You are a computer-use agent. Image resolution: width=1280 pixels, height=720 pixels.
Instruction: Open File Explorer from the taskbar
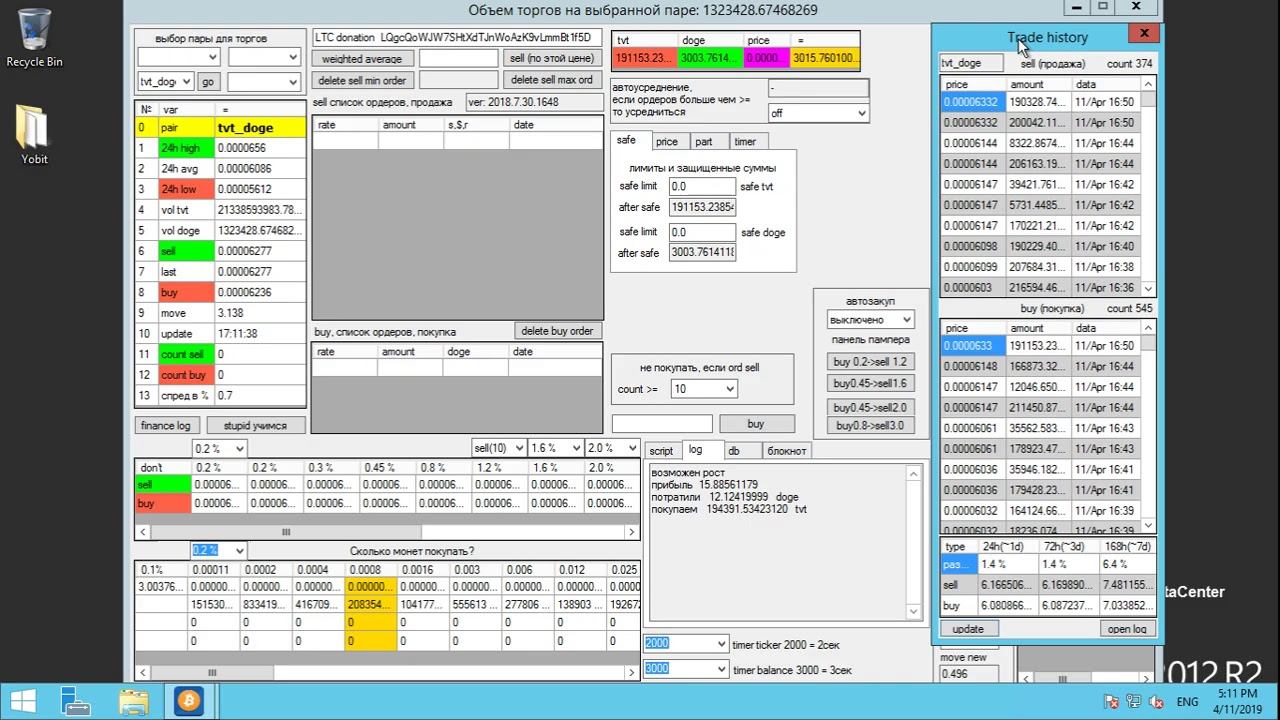[133, 701]
